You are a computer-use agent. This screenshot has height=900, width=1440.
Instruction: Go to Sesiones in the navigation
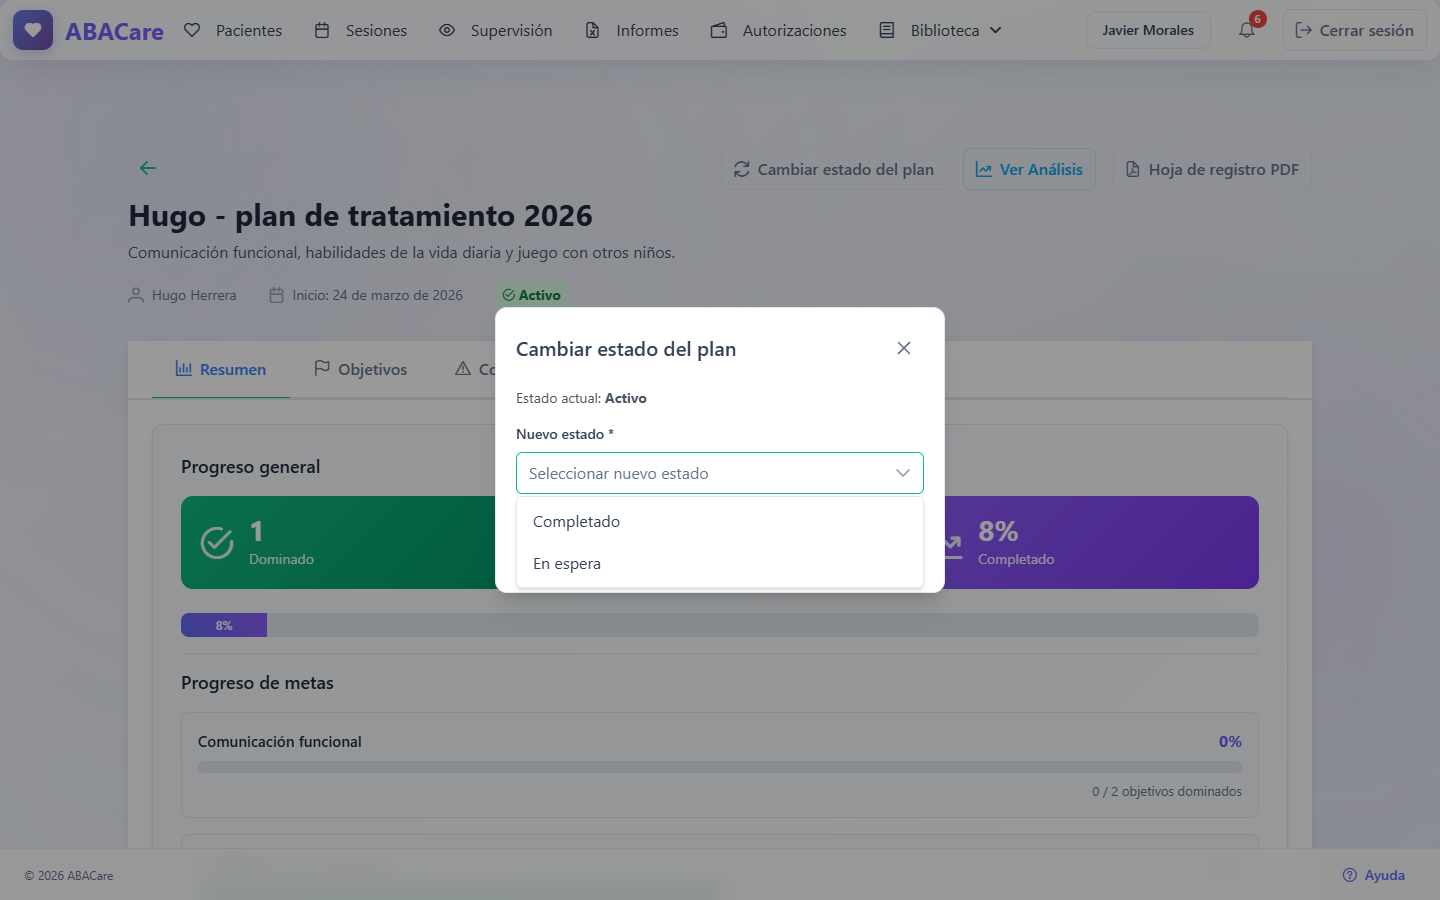tap(361, 30)
